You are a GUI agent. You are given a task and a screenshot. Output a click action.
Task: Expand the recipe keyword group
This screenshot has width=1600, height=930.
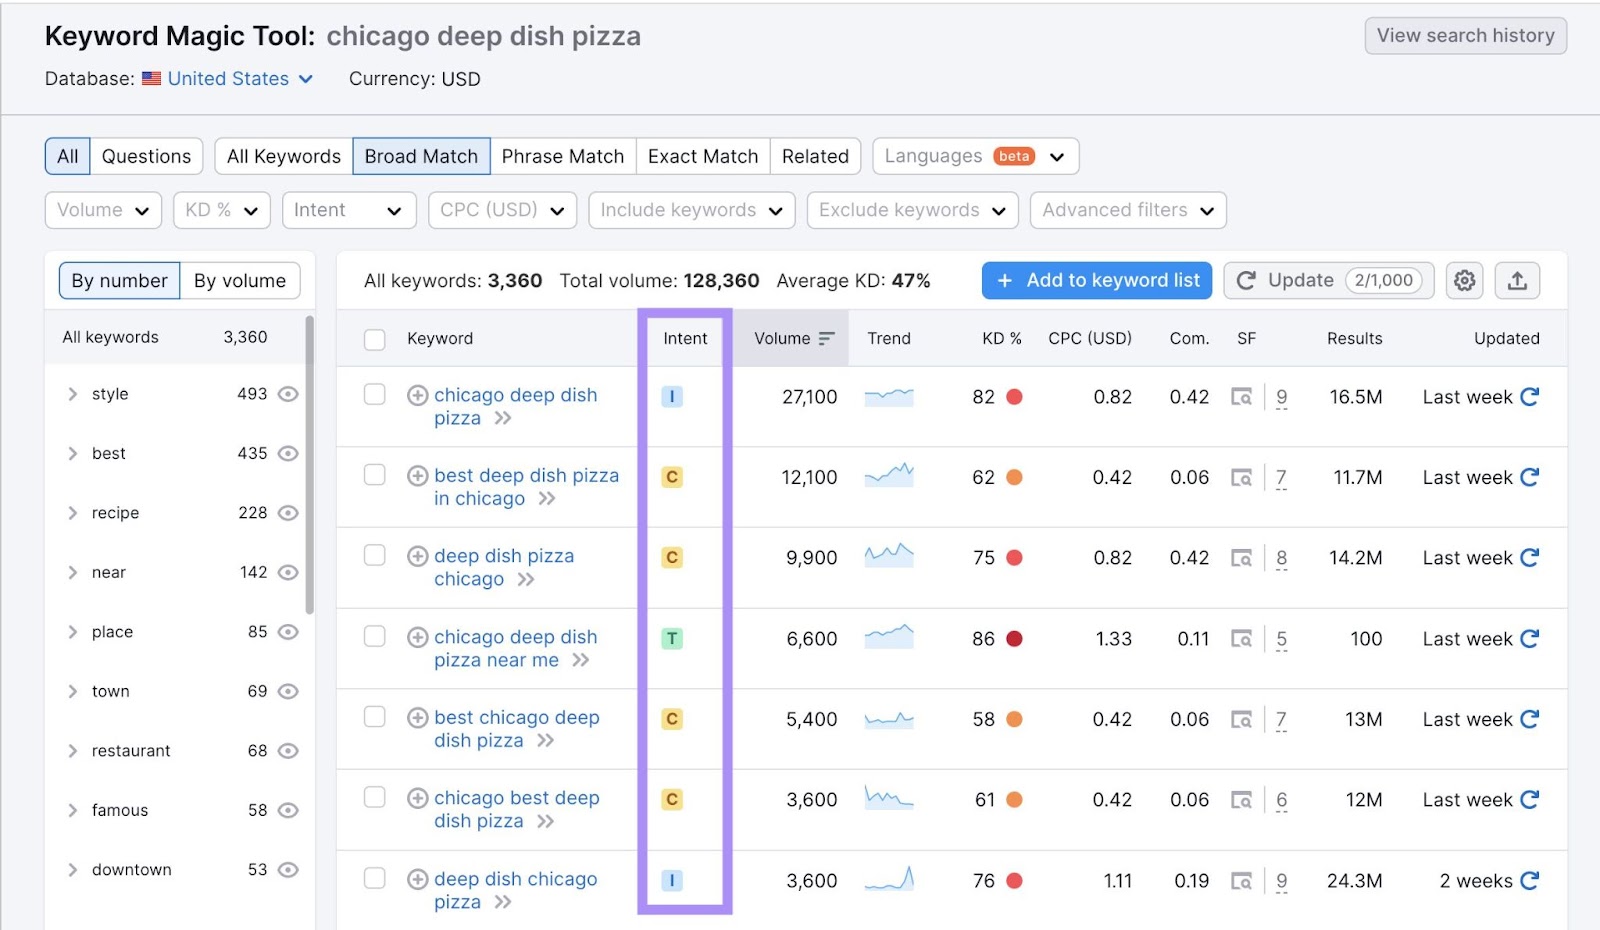click(x=72, y=512)
